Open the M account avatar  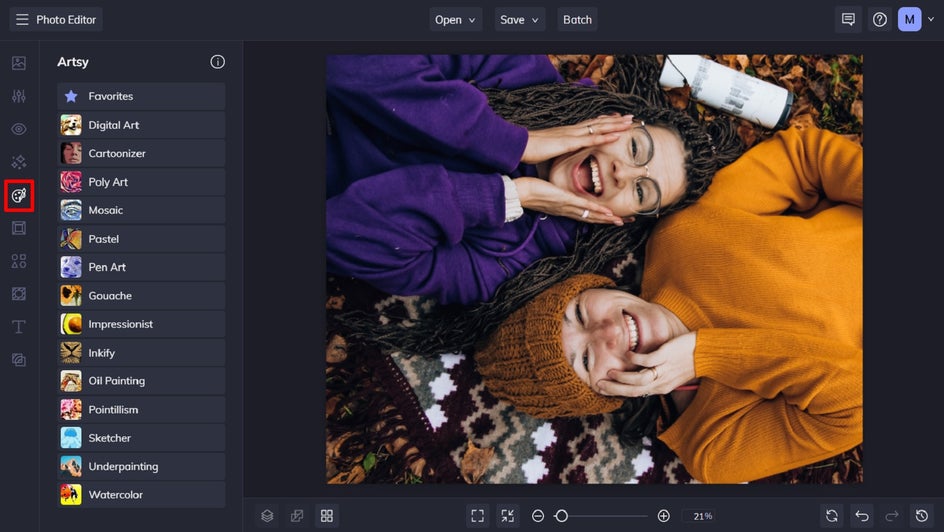pos(909,19)
